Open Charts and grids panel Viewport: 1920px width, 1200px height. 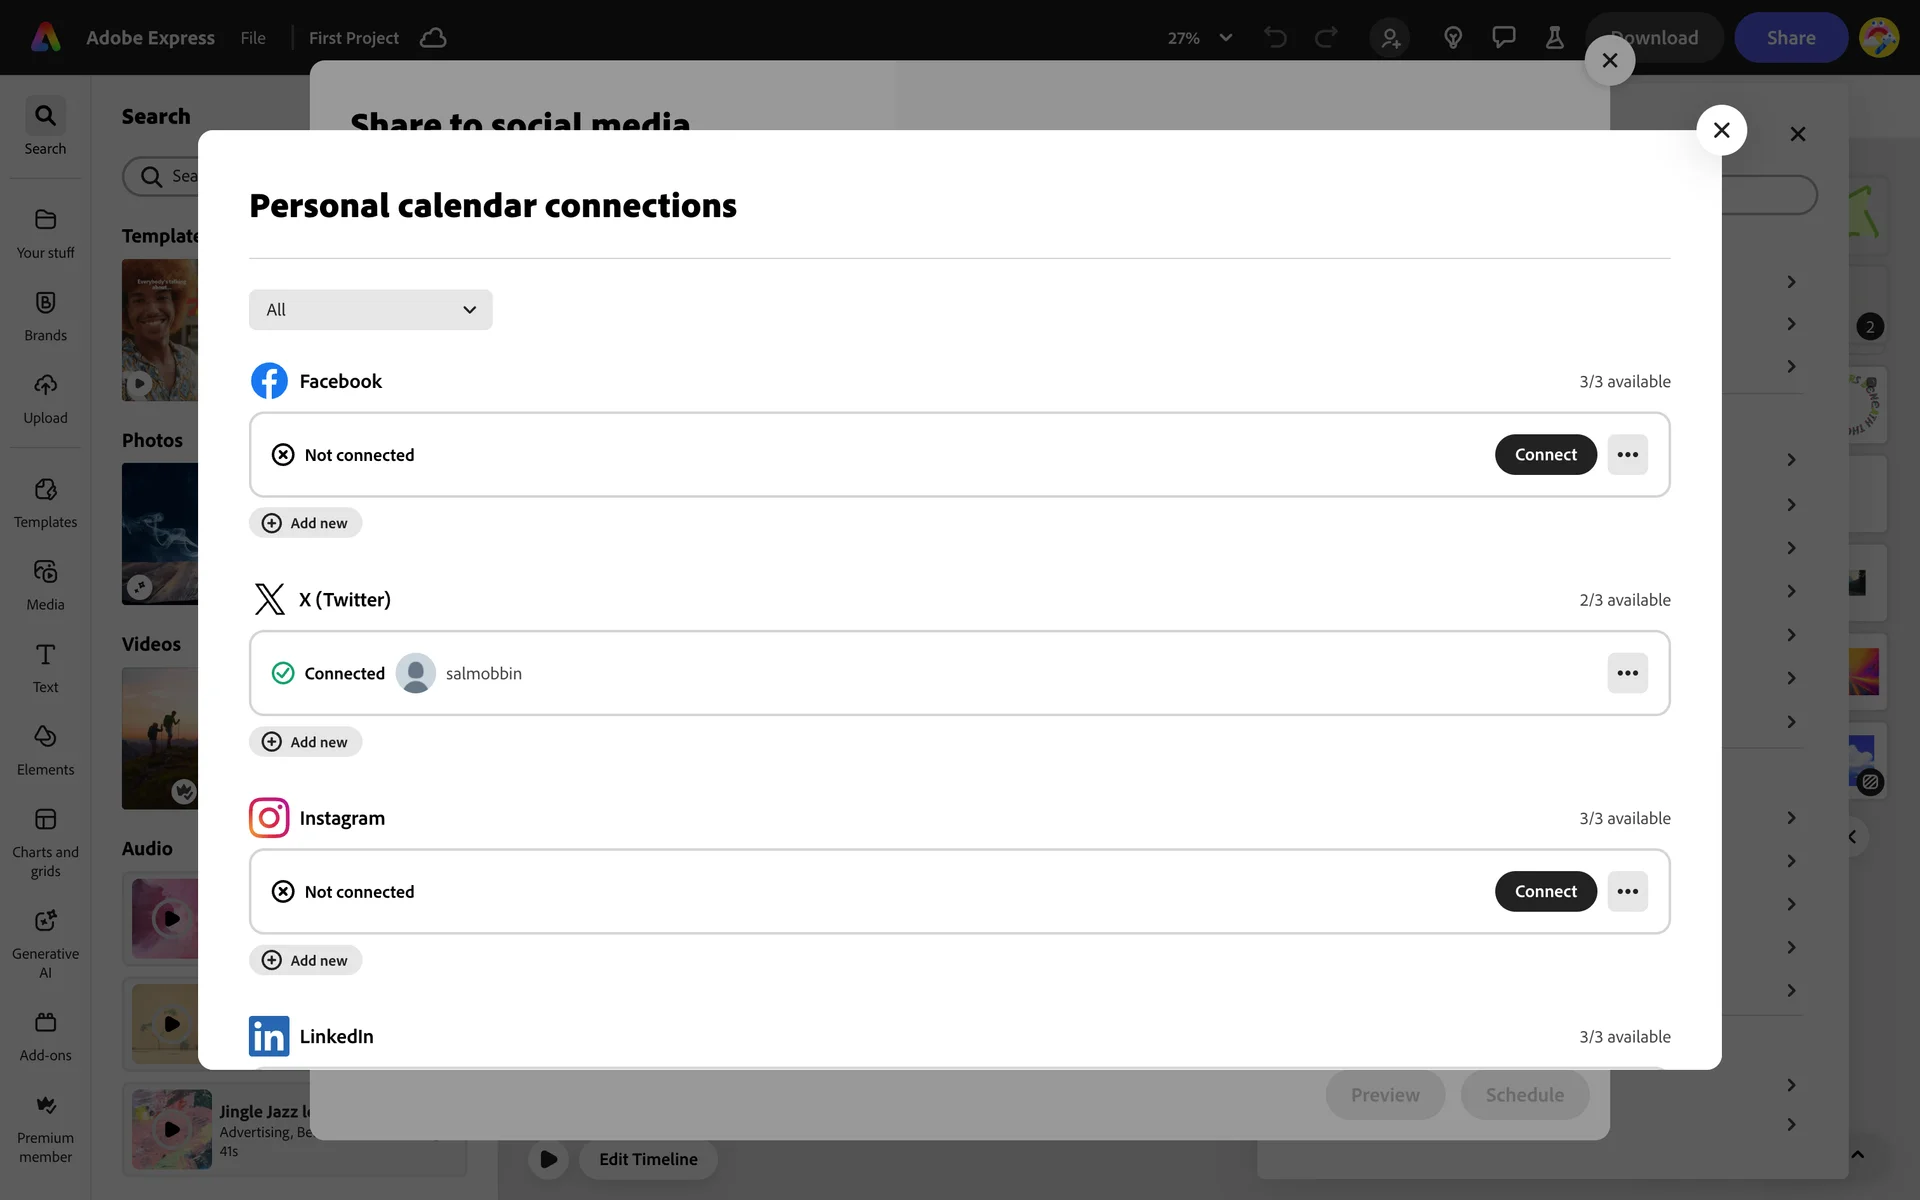[x=45, y=821]
